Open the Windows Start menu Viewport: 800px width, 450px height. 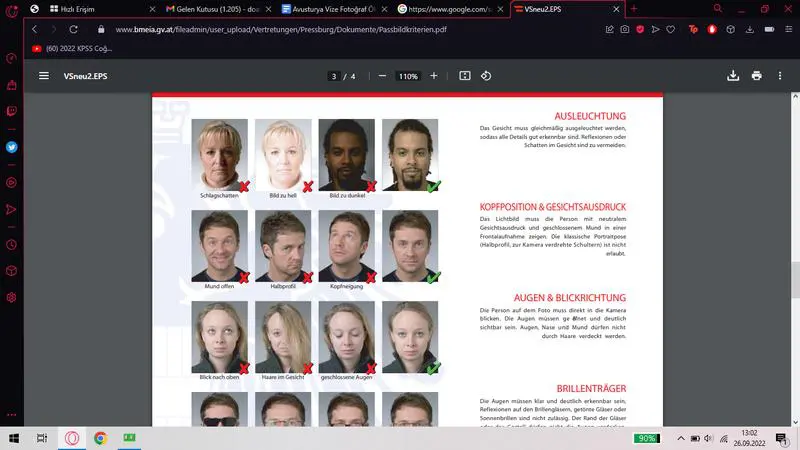pos(14,438)
